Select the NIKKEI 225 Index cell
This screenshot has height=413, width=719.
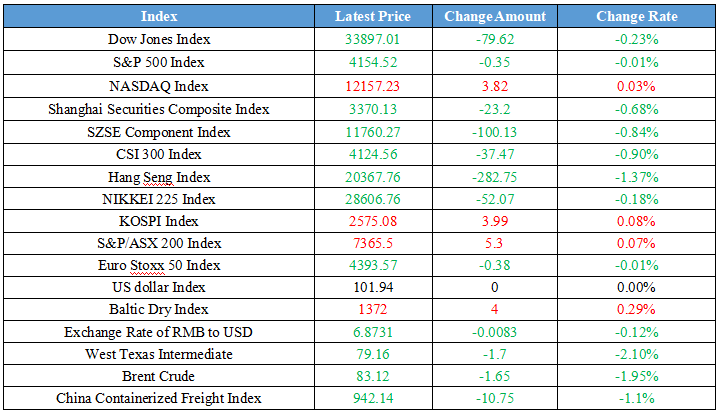point(160,199)
